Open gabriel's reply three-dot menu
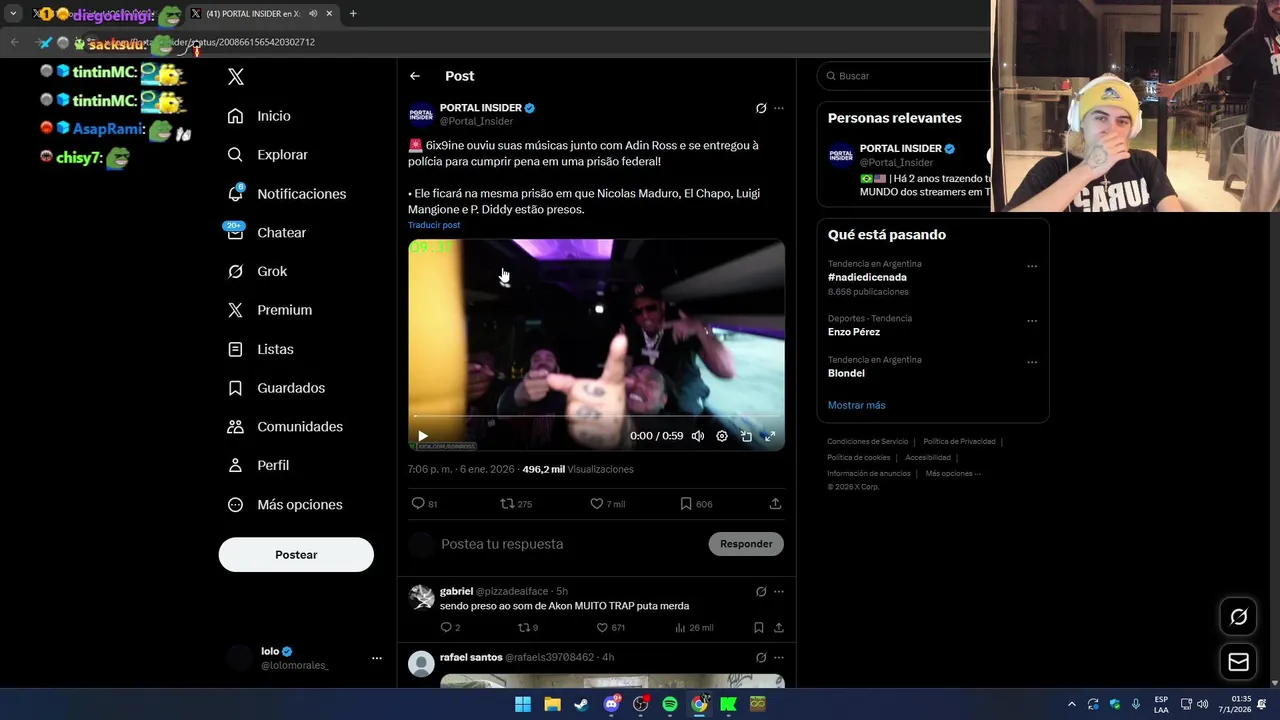This screenshot has width=1280, height=720. [779, 592]
